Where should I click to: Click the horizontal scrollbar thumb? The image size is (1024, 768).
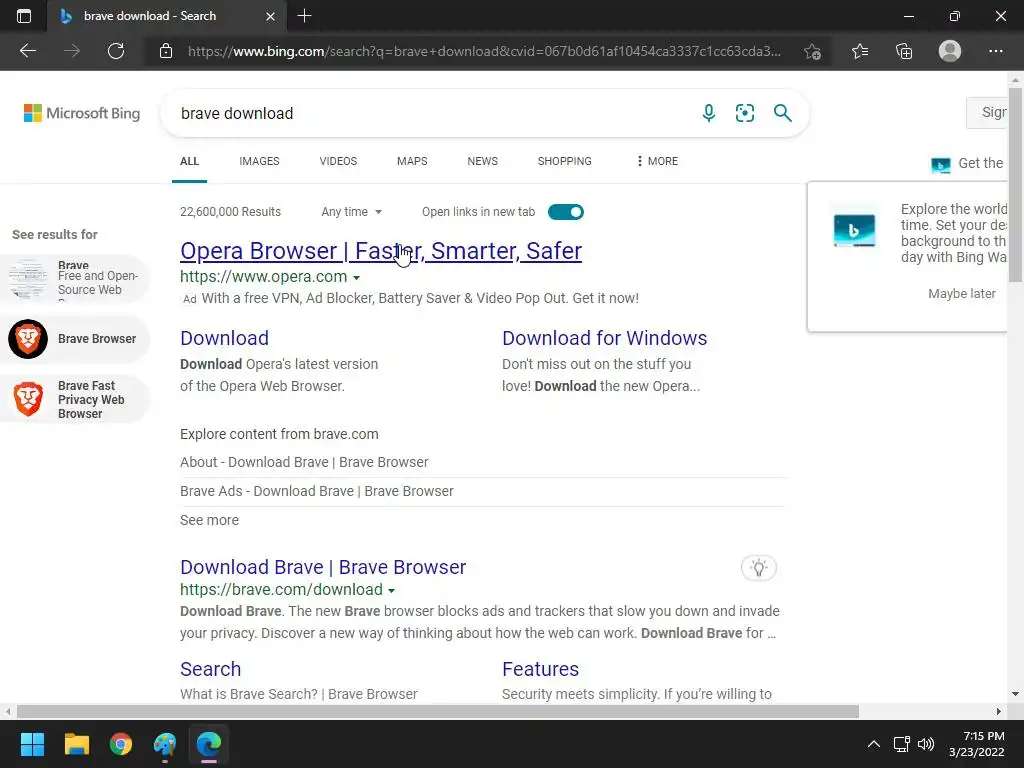438,711
